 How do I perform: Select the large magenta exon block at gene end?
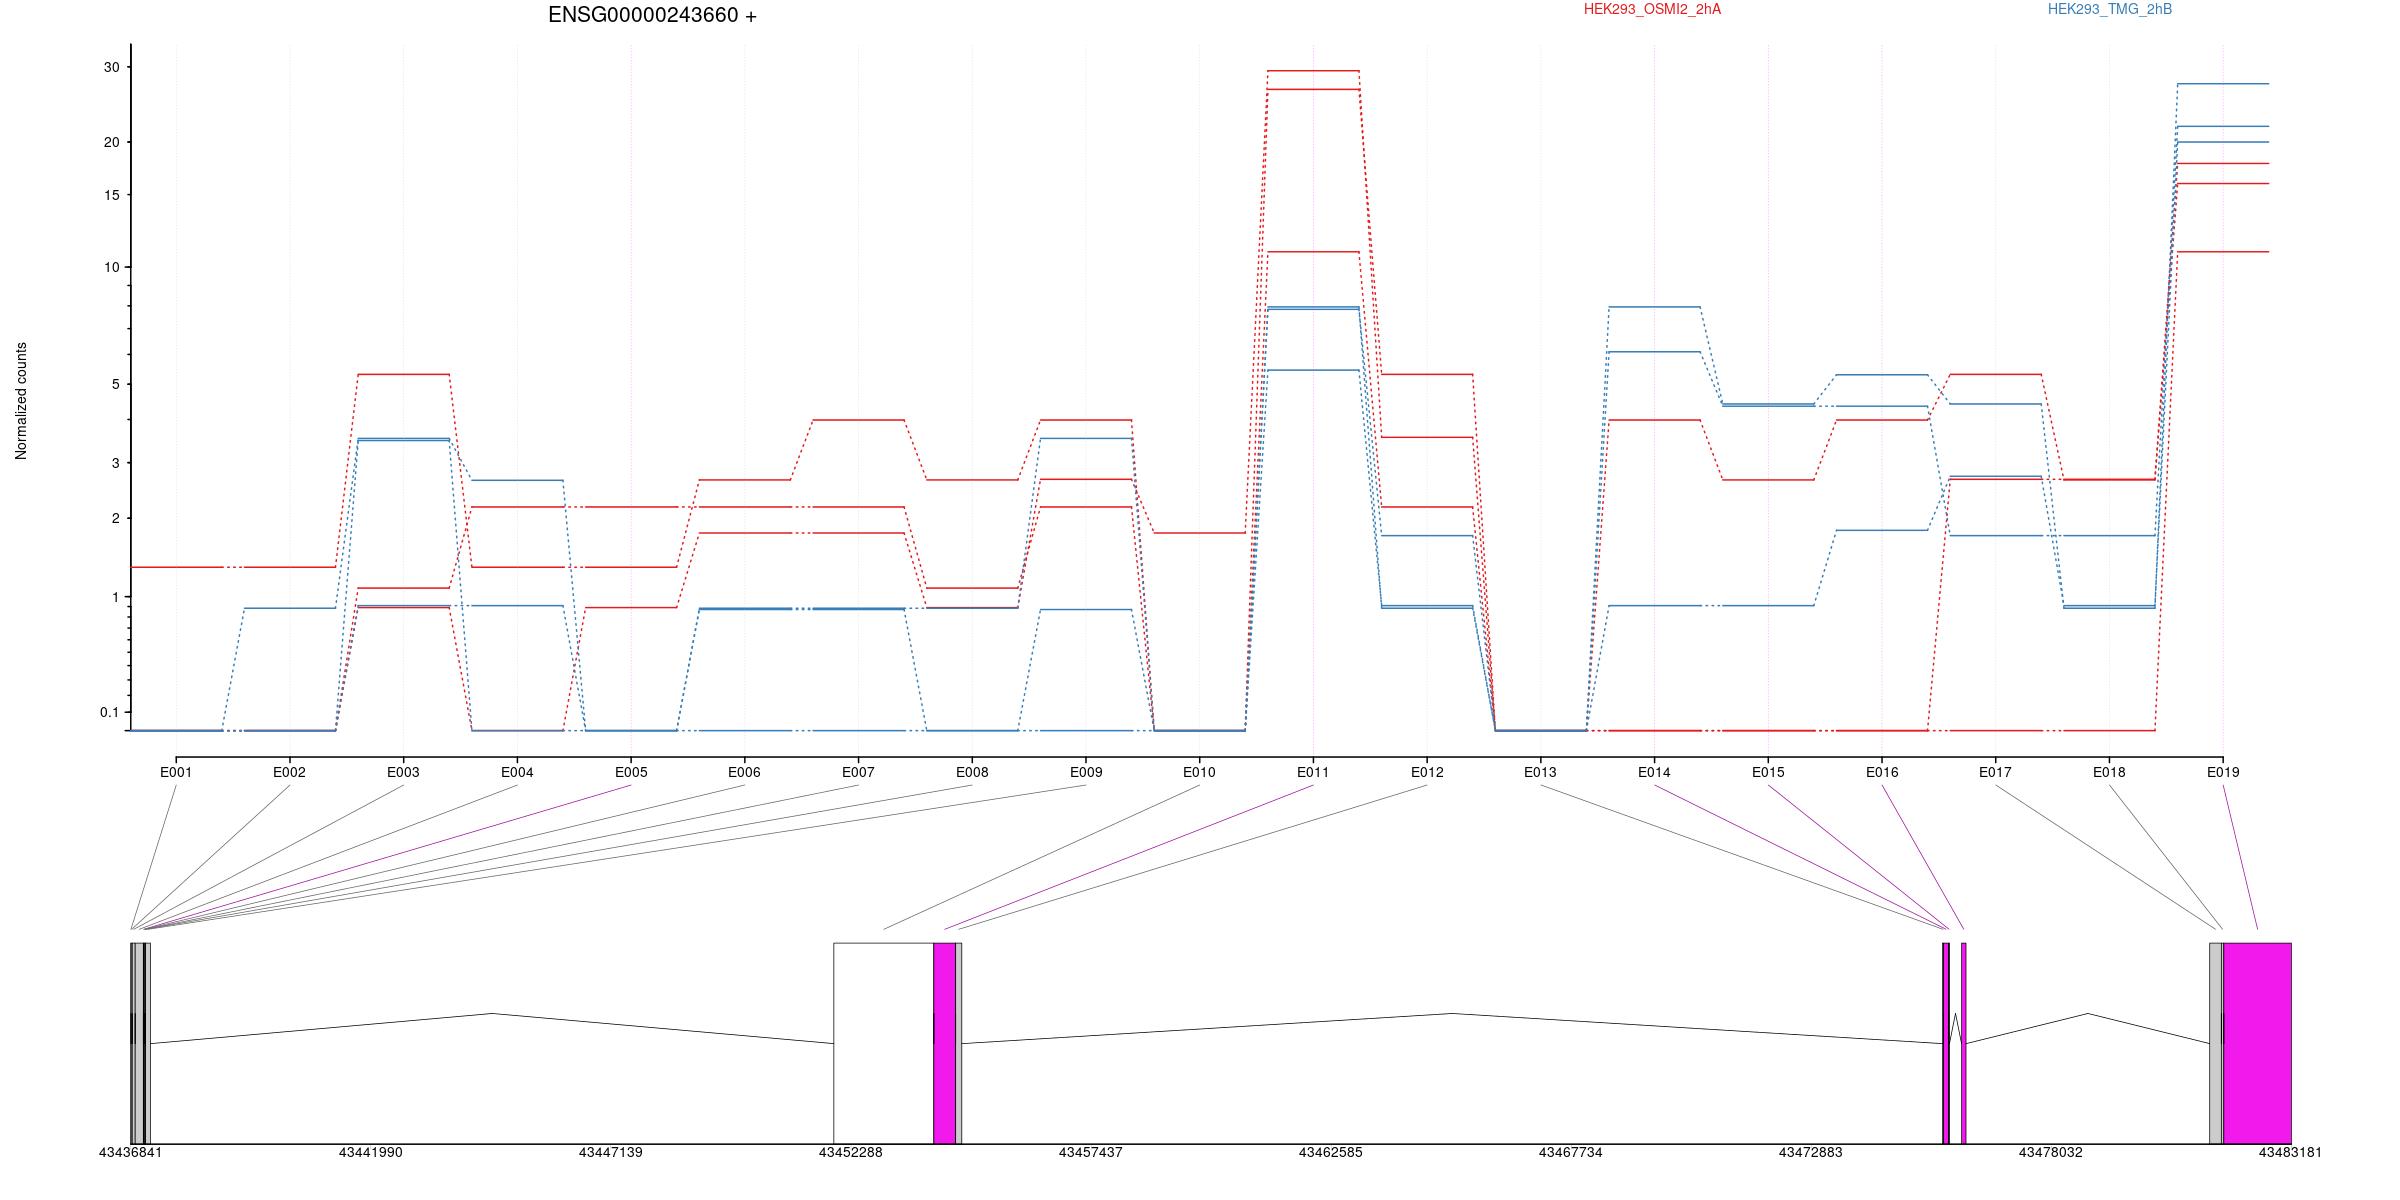point(2257,1043)
